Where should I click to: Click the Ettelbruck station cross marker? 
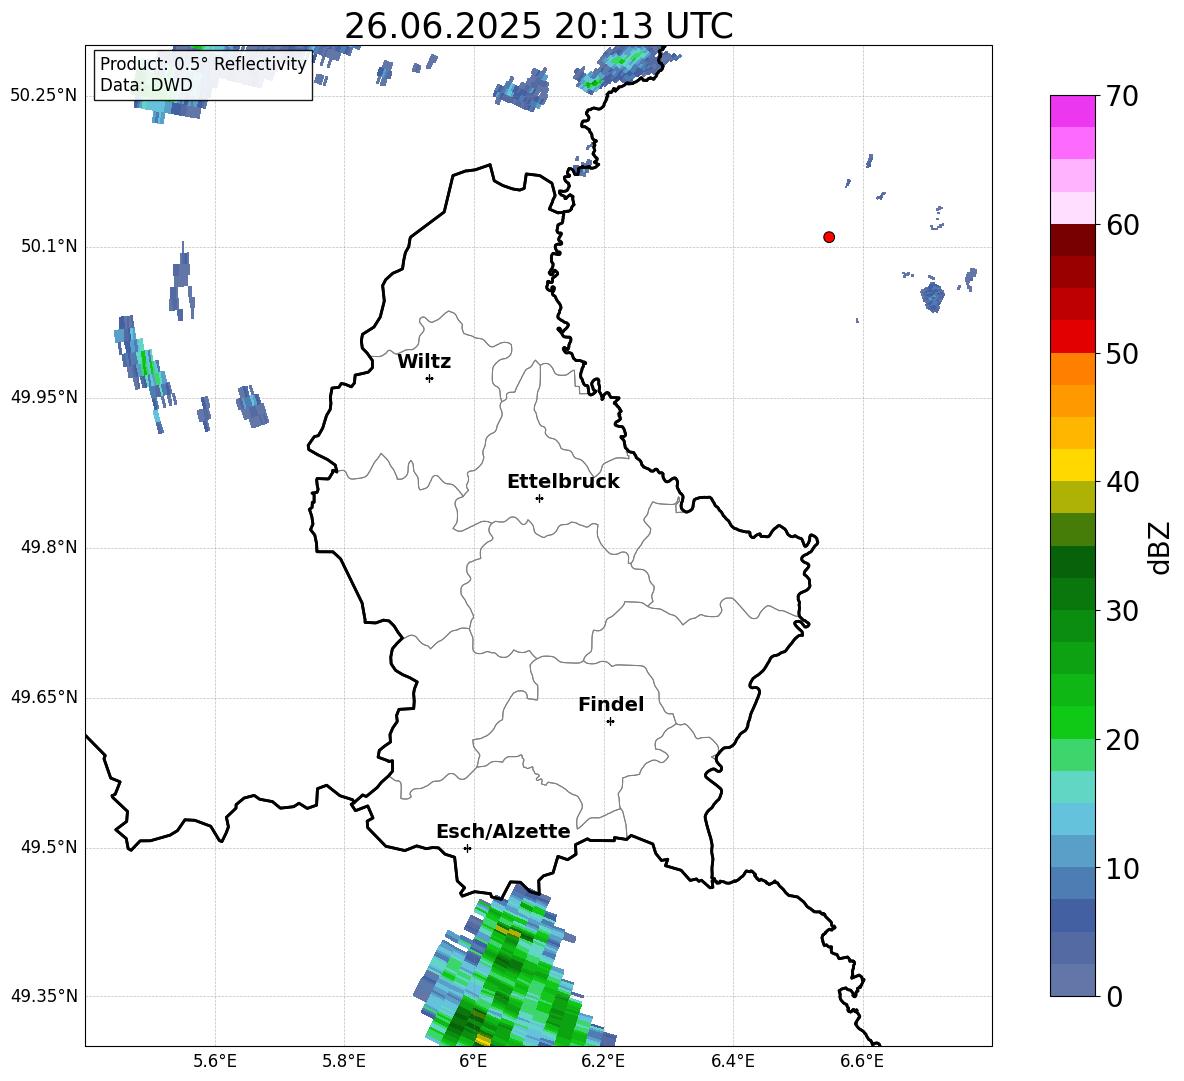[539, 498]
